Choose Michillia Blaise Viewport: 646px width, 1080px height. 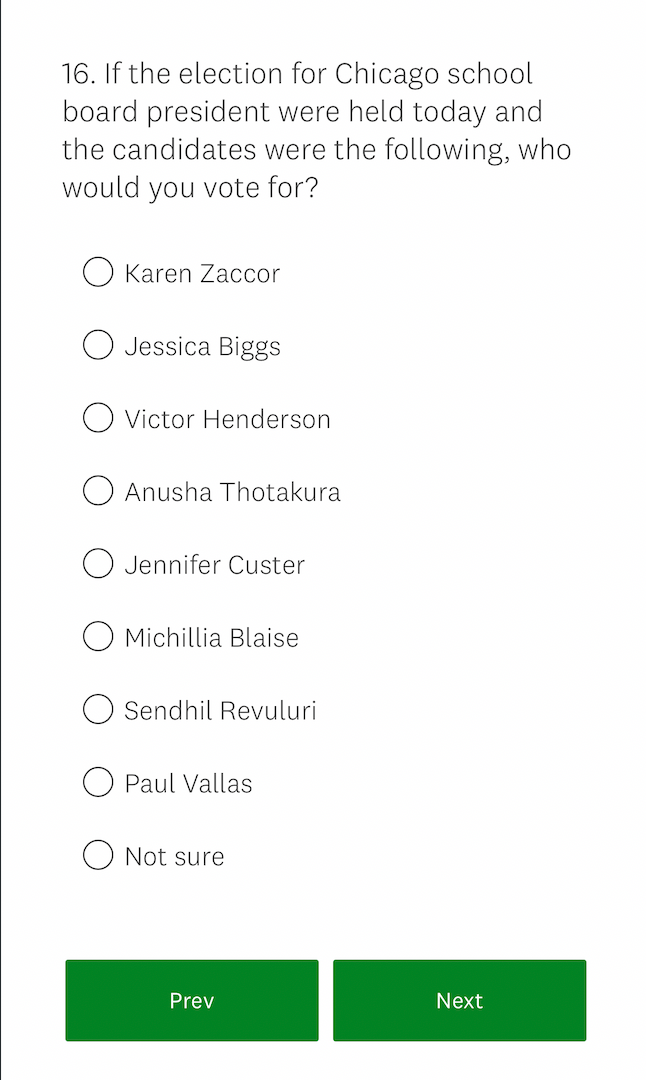(97, 636)
